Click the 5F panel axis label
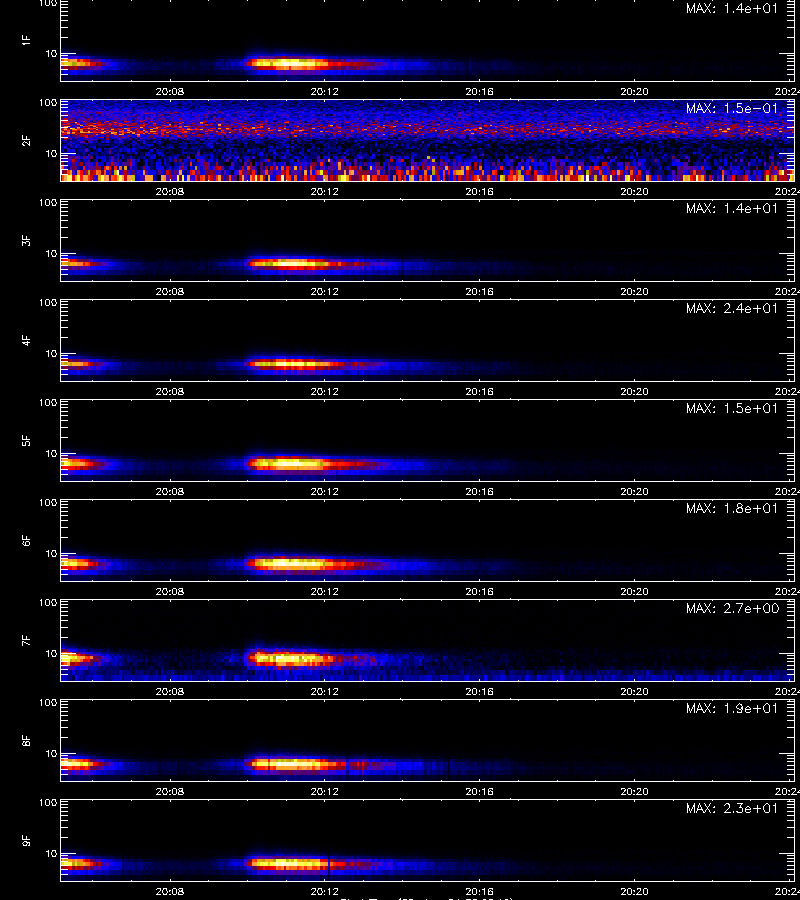 (x=26, y=440)
